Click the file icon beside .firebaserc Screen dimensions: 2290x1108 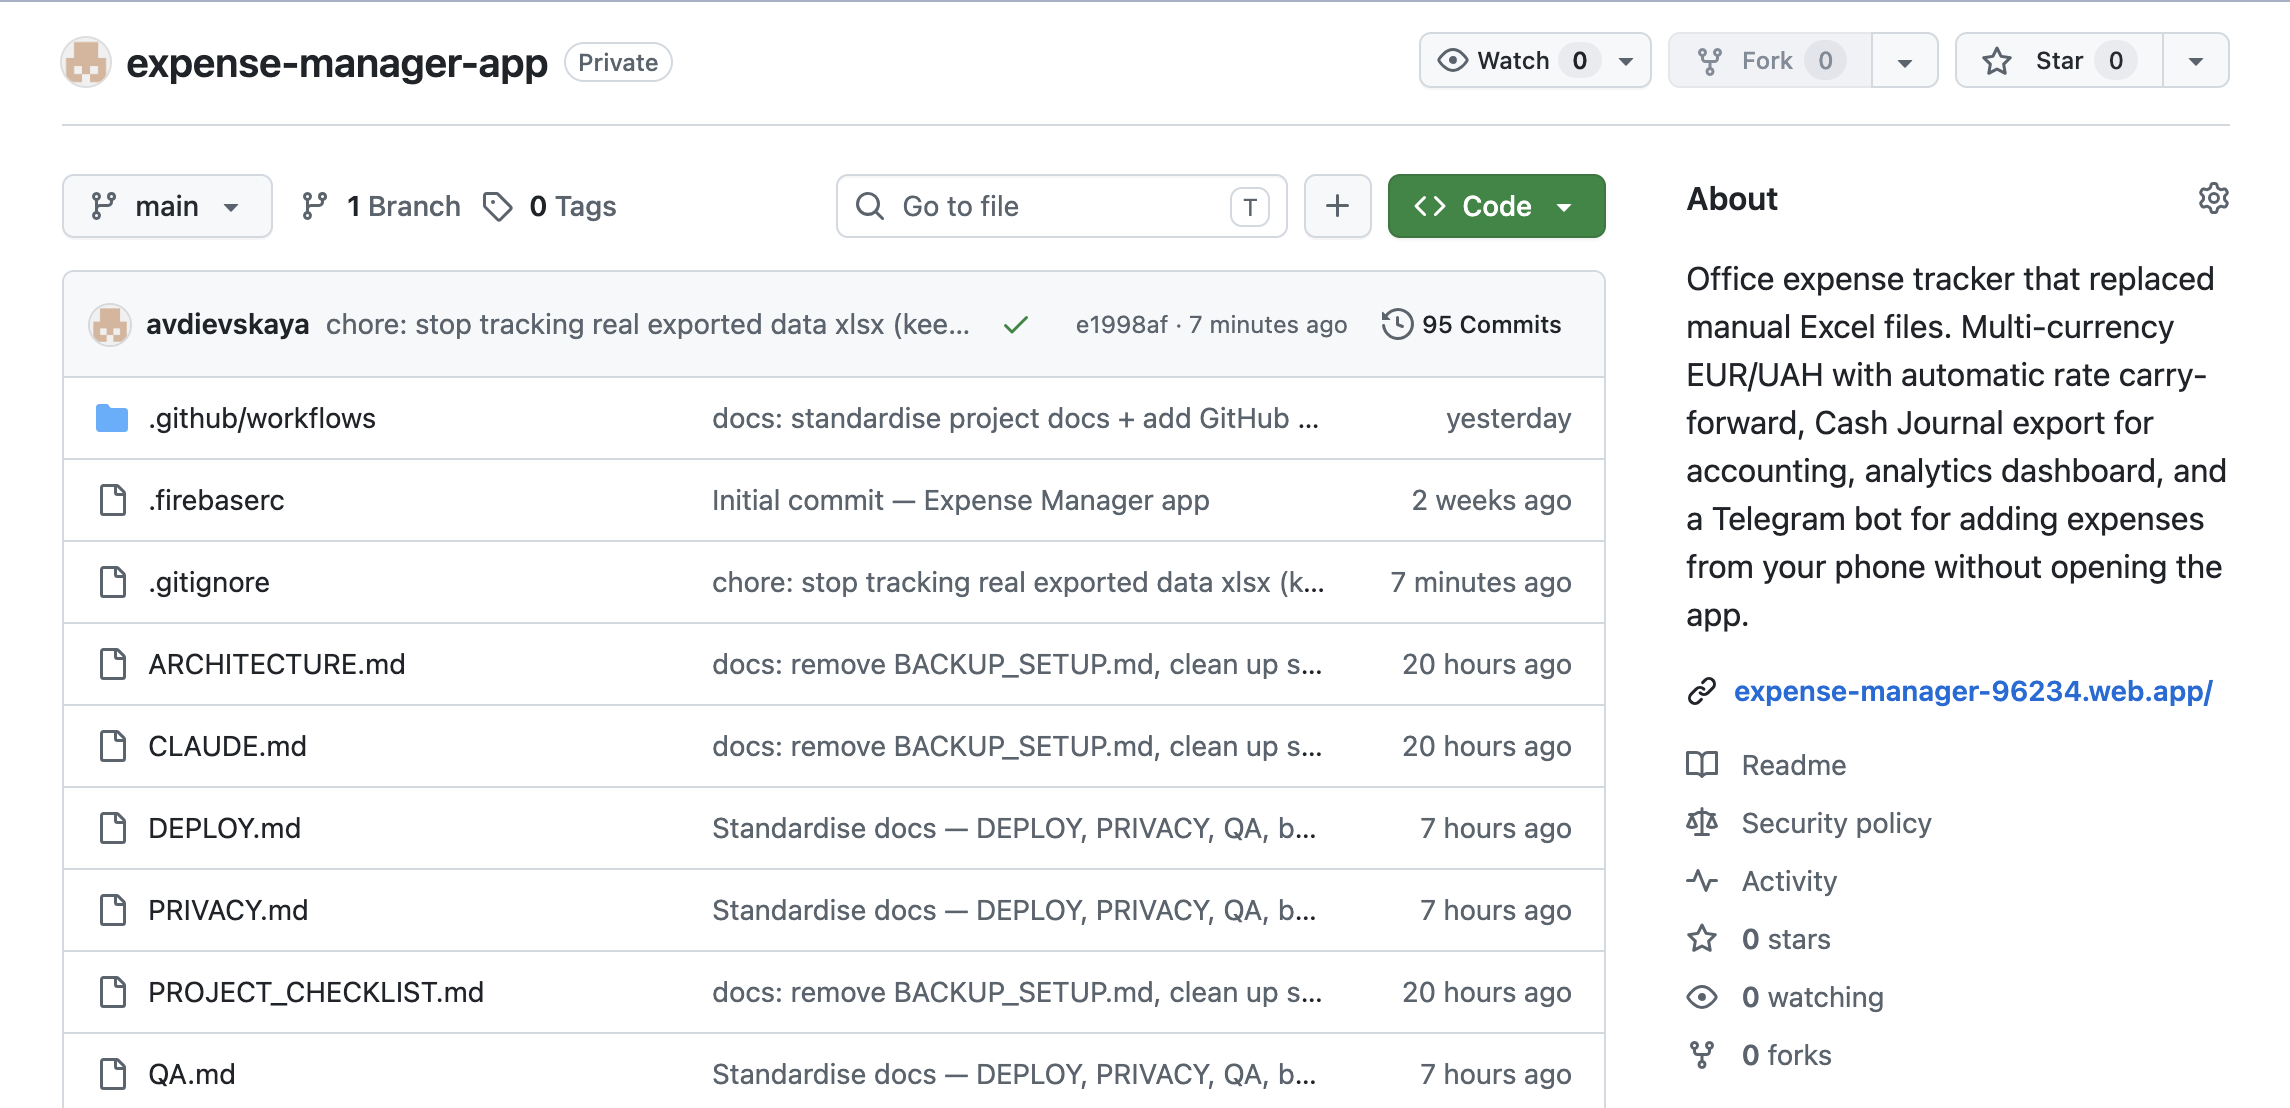113,500
